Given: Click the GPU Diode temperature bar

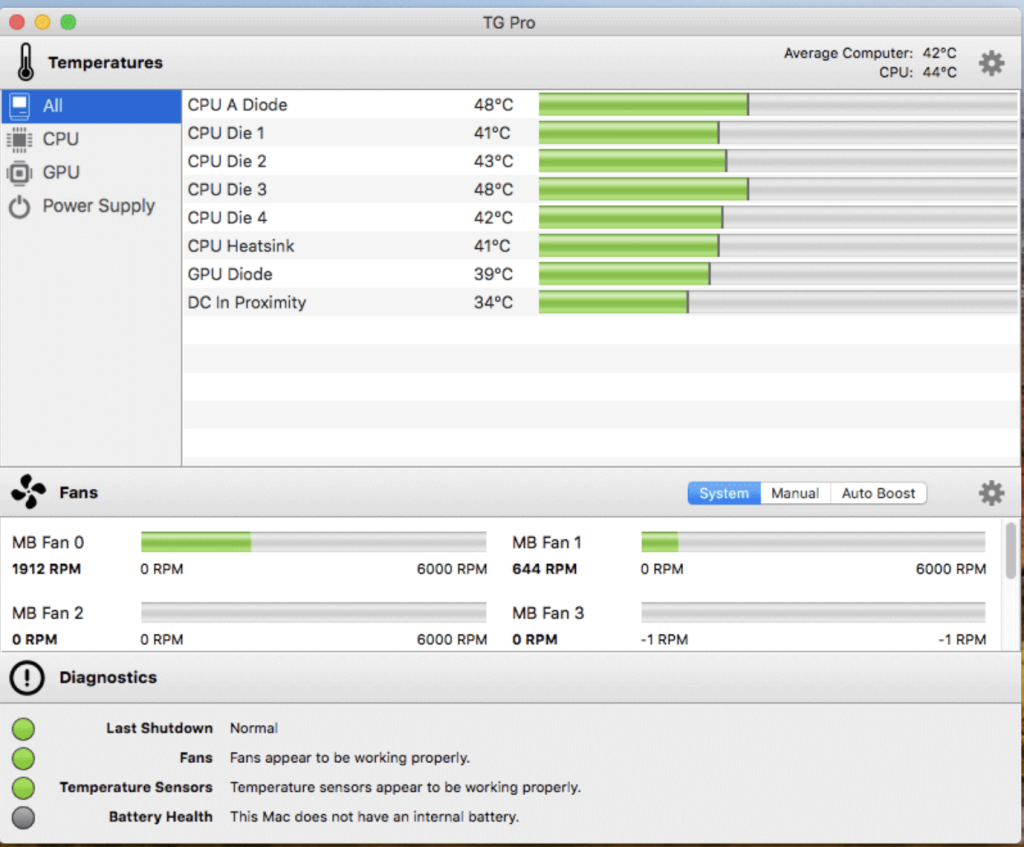Looking at the screenshot, I should (778, 274).
